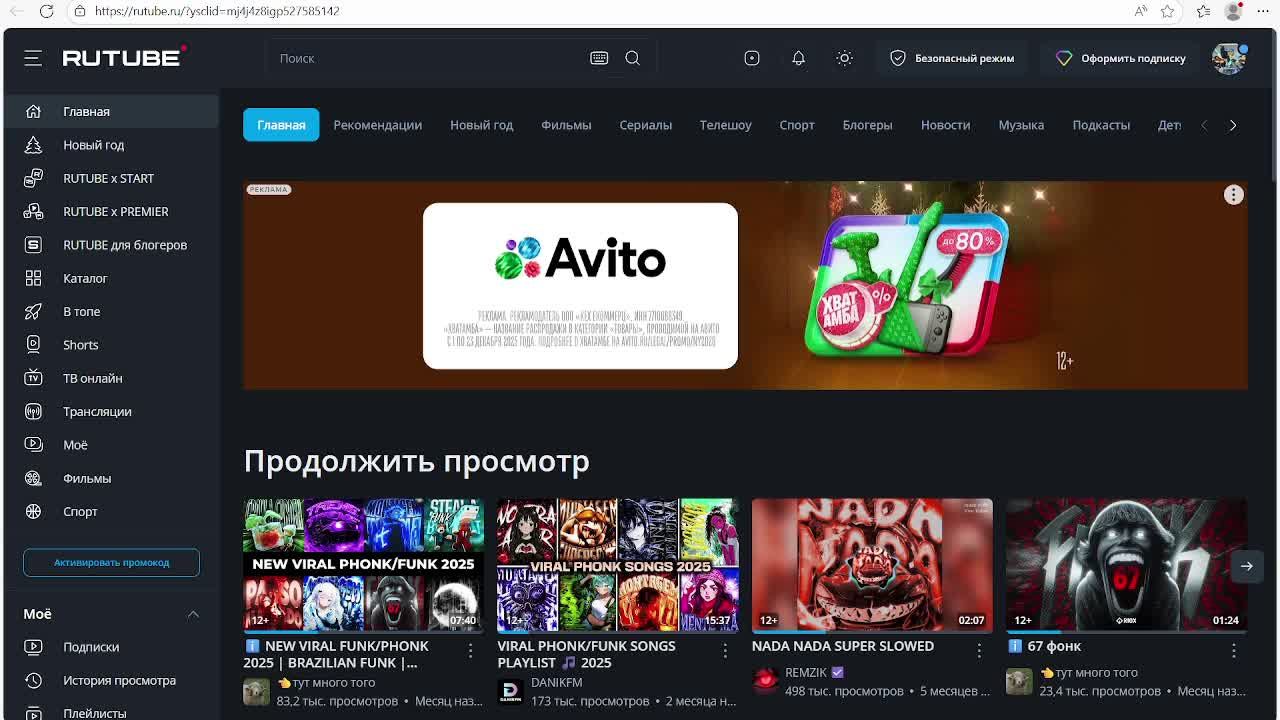
Task: Open Фильмы in the sidebar
Action: [110, 478]
